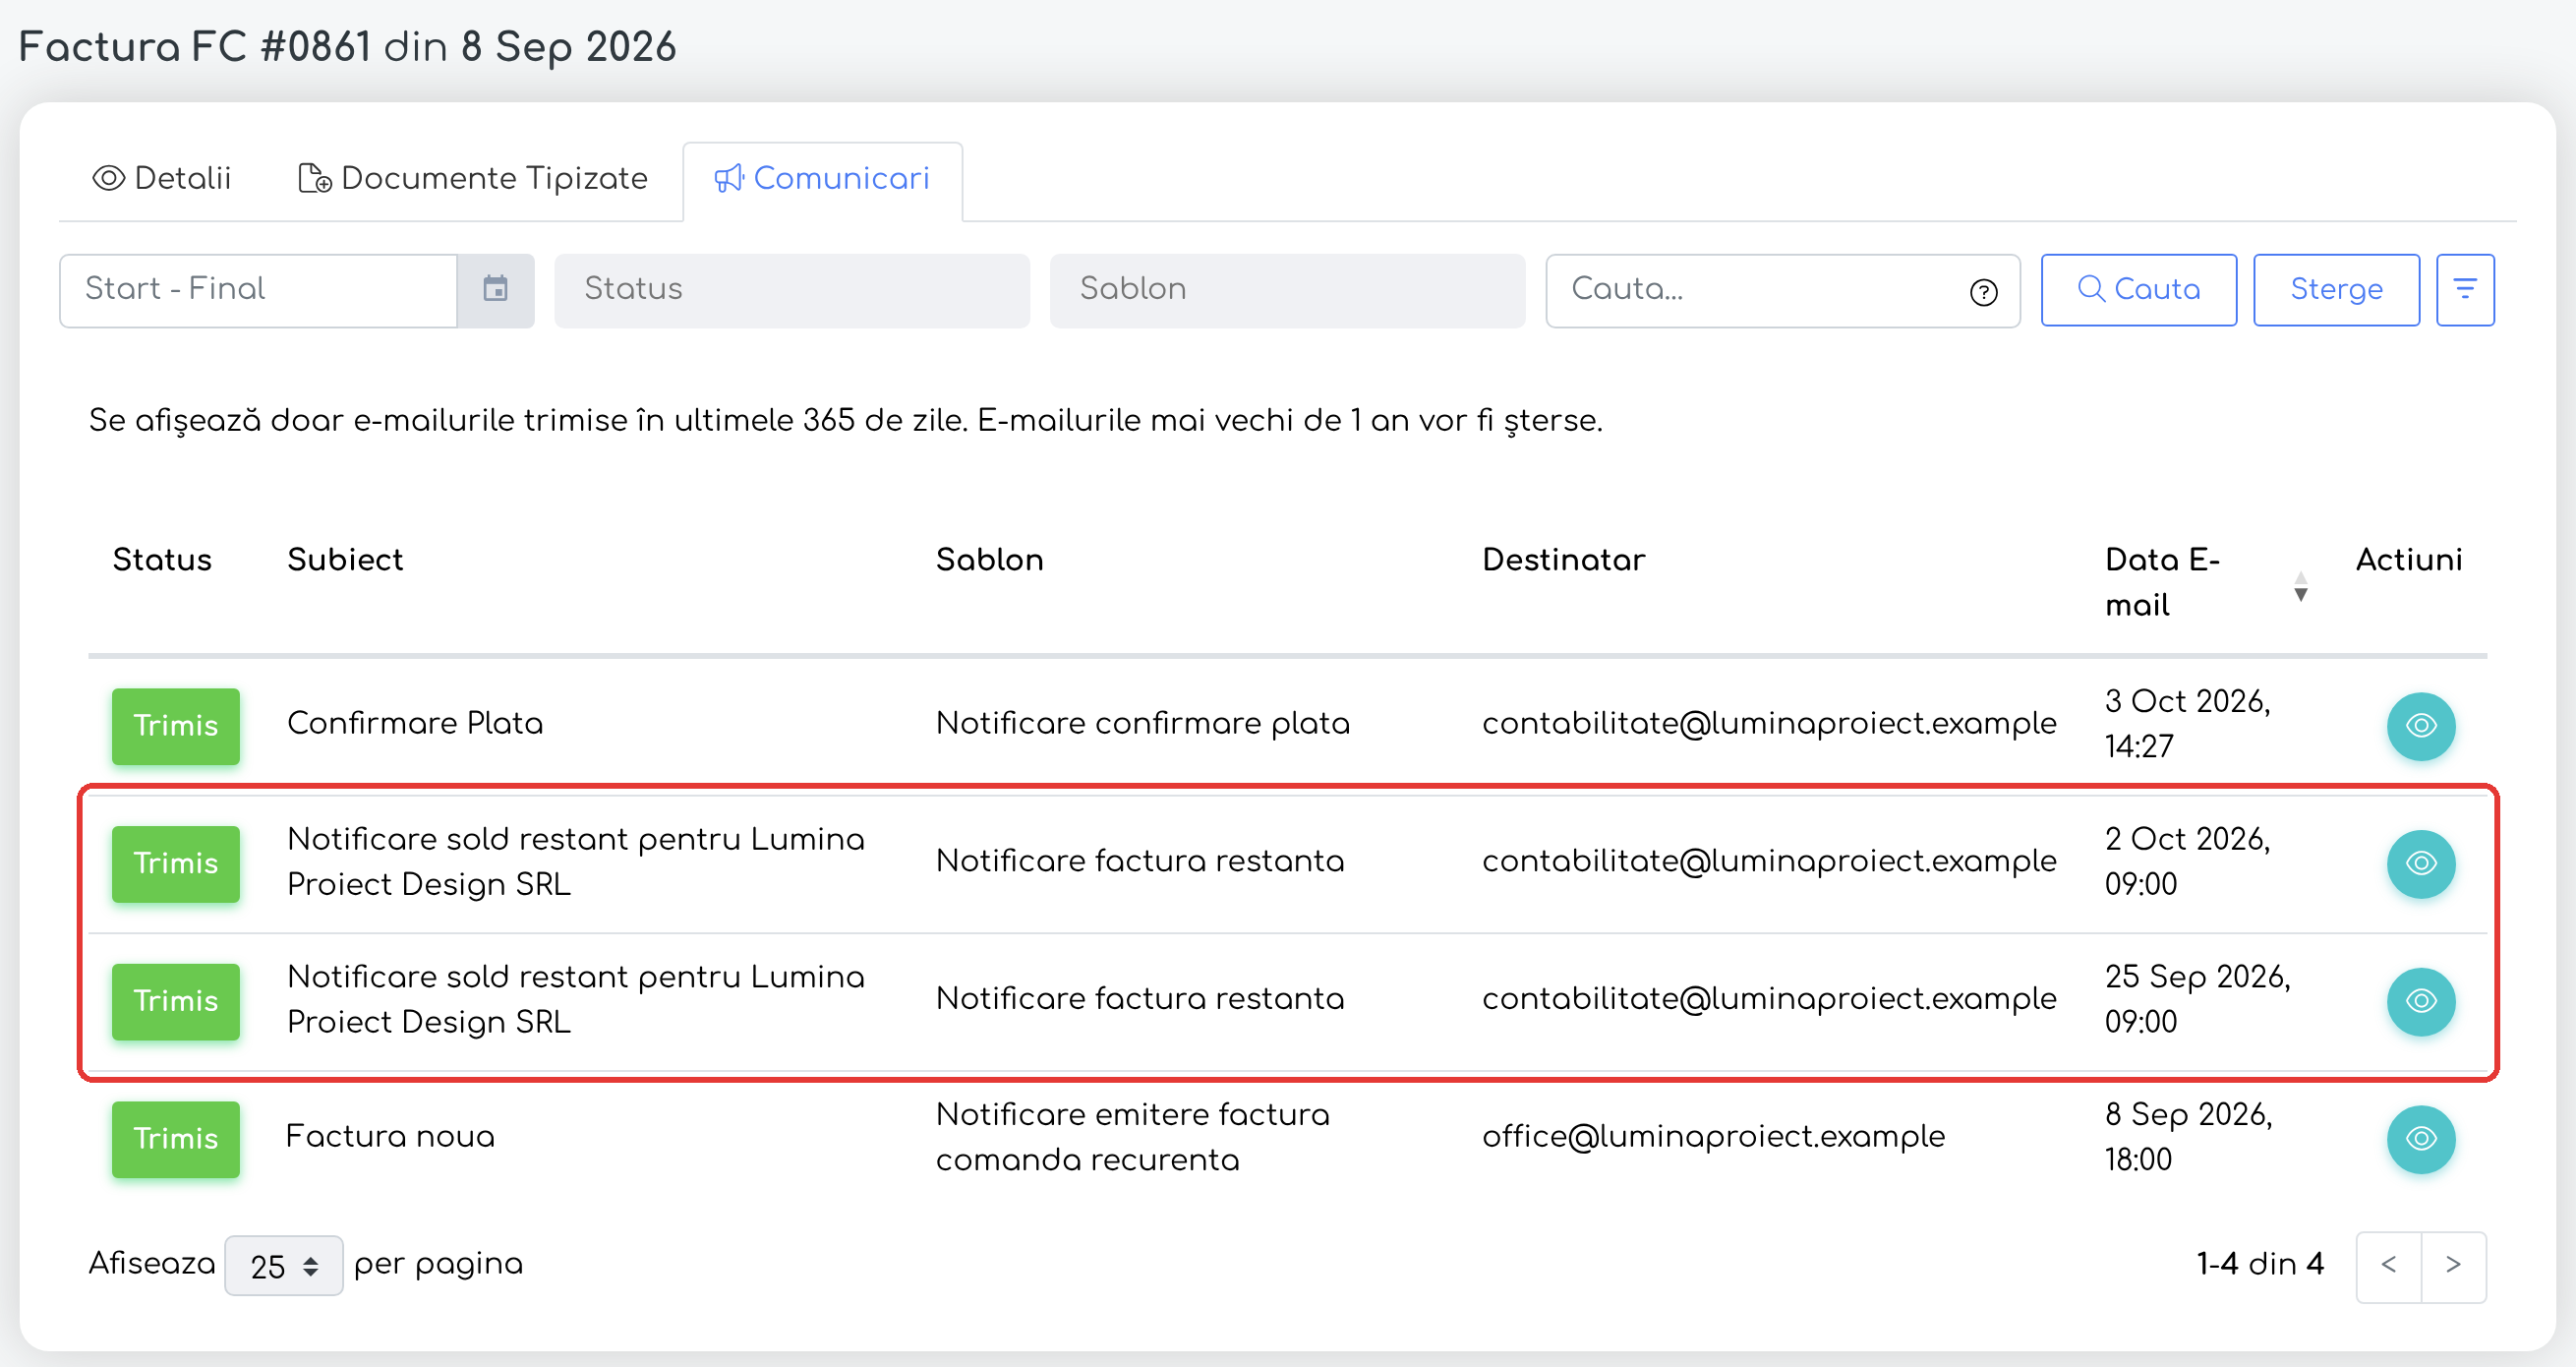This screenshot has height=1367, width=2576.
Task: View the 2 Oct 2026 restant notification email
Action: pyautogui.click(x=2420, y=864)
